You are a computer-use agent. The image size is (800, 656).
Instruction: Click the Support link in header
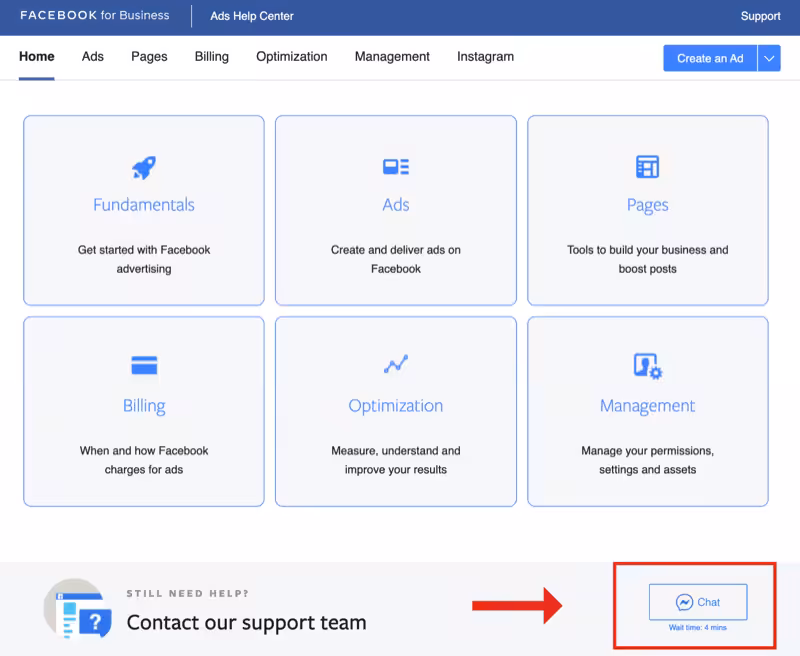click(760, 16)
